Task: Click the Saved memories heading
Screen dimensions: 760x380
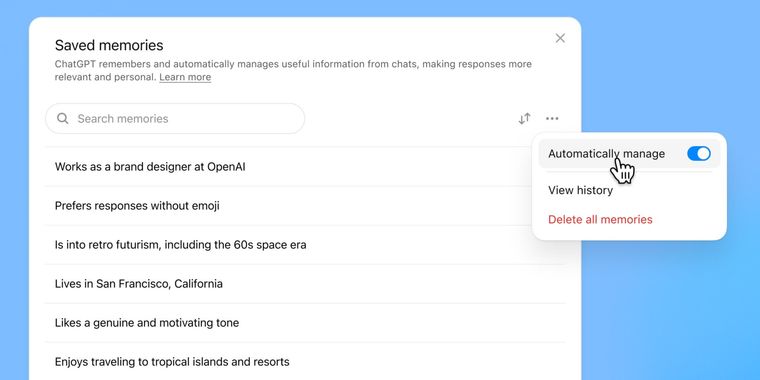Action: (109, 45)
